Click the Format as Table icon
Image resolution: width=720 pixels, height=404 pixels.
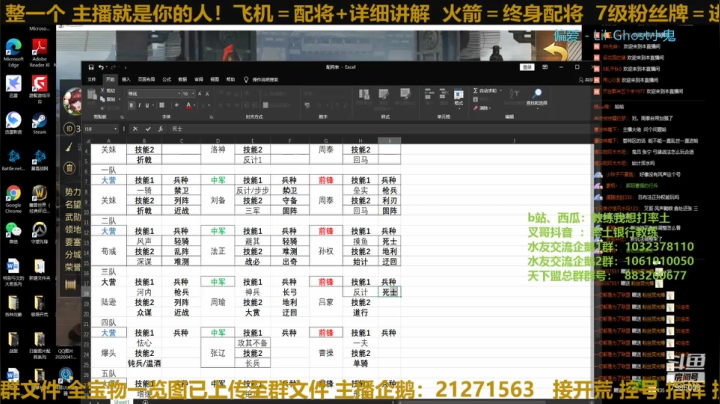384,95
